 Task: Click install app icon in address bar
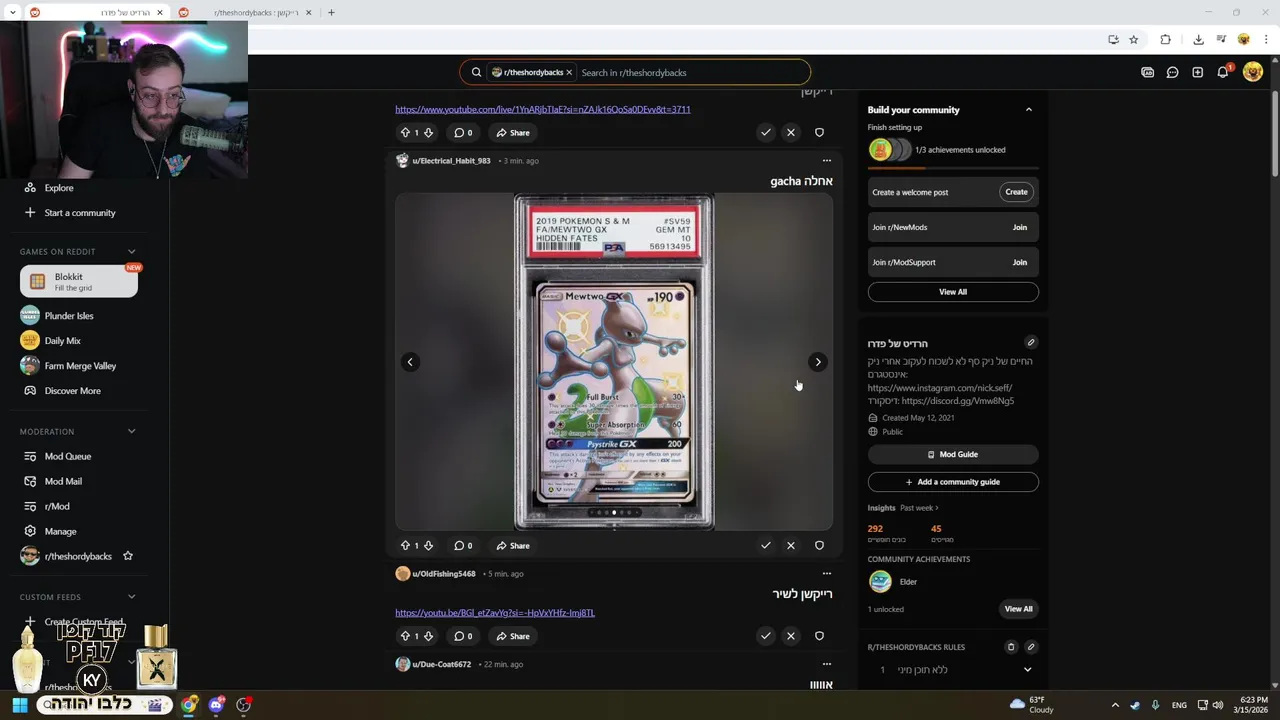1113,39
